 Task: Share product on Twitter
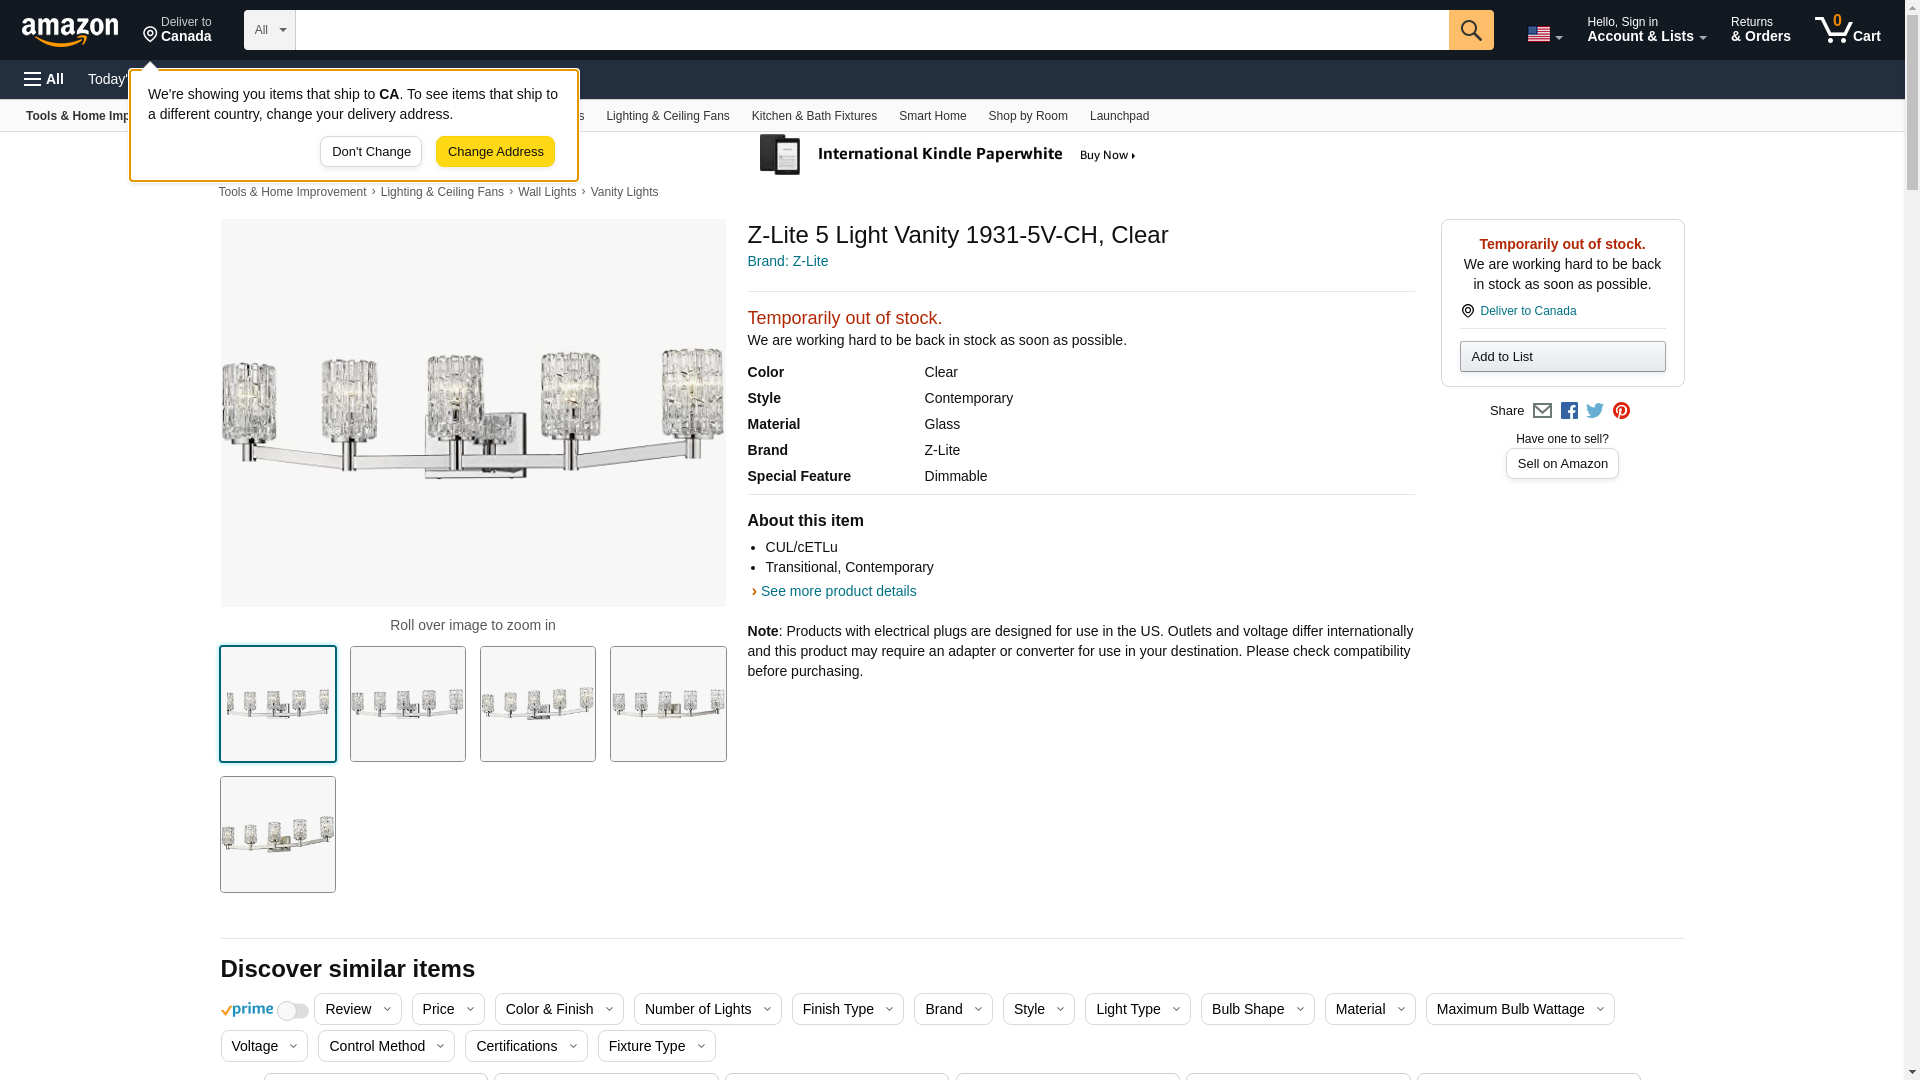(1595, 411)
